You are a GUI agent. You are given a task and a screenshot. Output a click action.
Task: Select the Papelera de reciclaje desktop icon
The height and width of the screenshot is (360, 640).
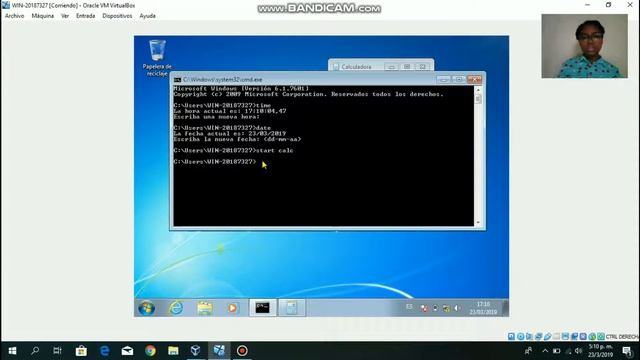point(157,58)
